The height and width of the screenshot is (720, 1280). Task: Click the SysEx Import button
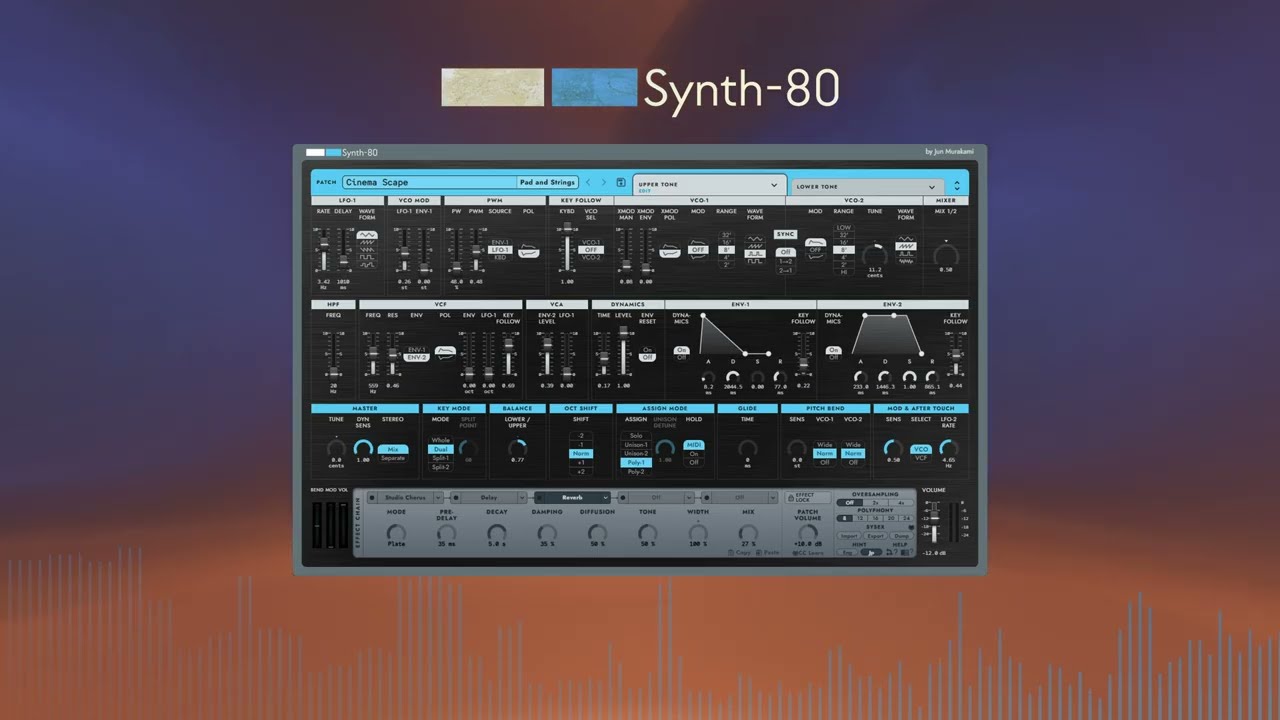[849, 536]
